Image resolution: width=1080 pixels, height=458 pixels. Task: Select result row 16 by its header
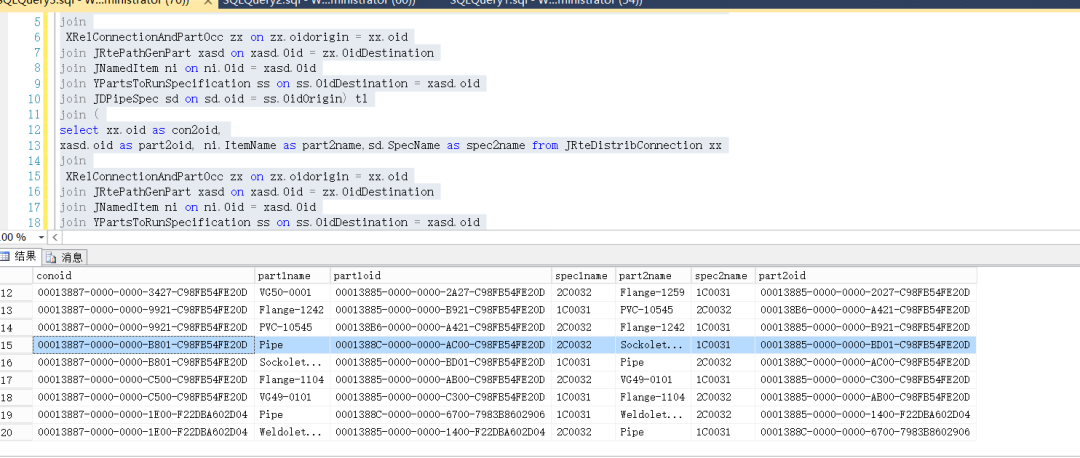(16, 362)
